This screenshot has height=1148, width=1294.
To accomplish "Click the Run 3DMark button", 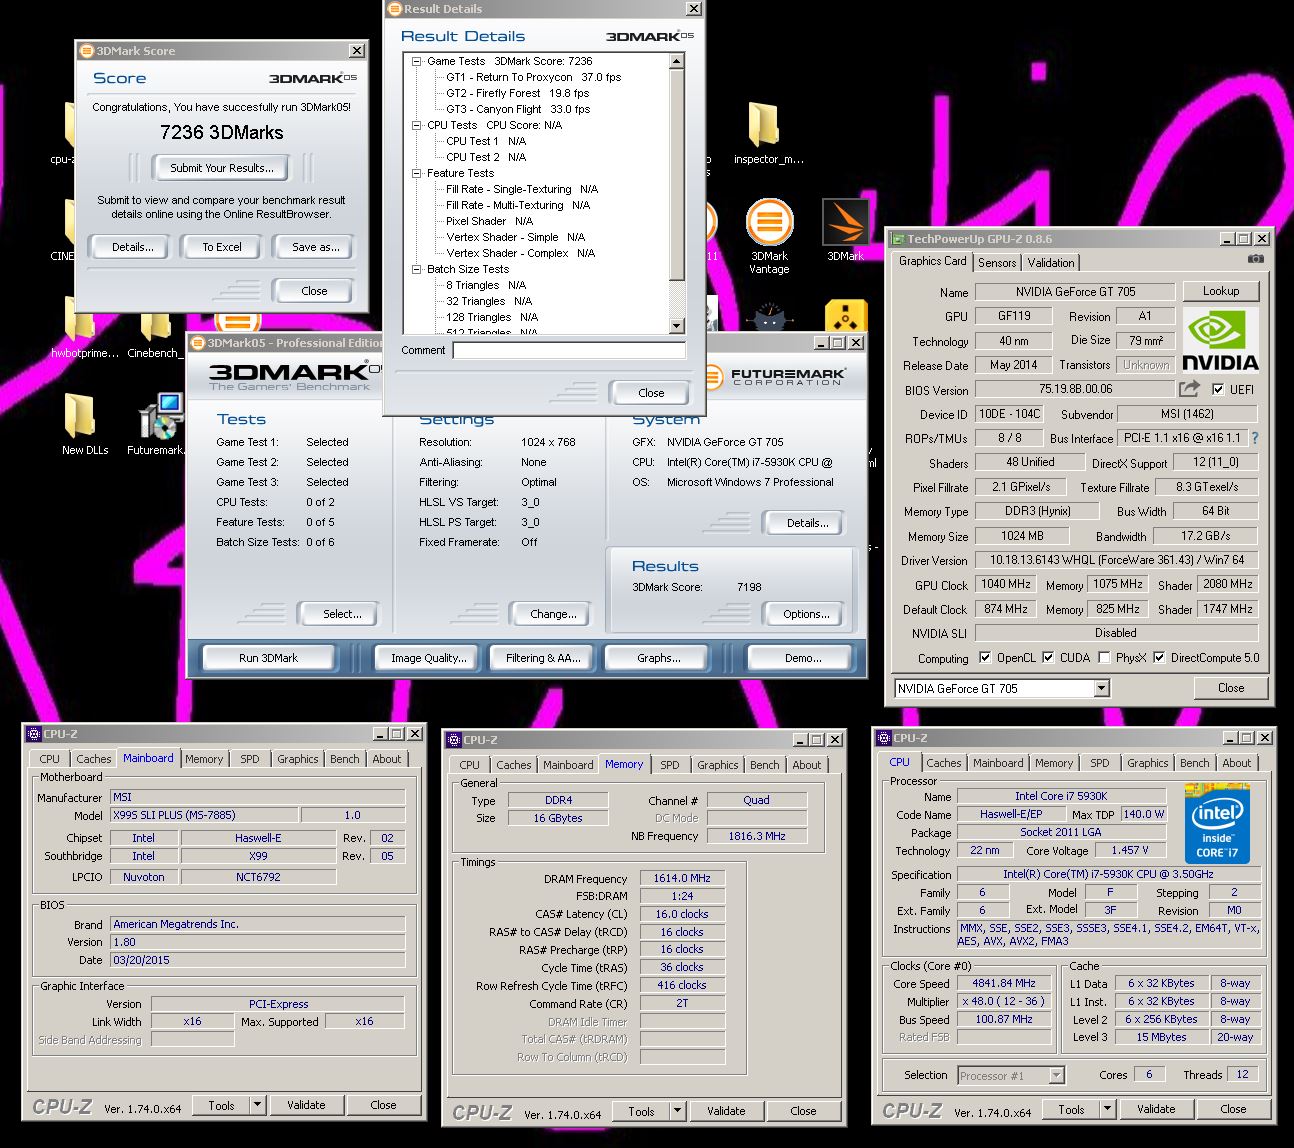I will tap(268, 658).
